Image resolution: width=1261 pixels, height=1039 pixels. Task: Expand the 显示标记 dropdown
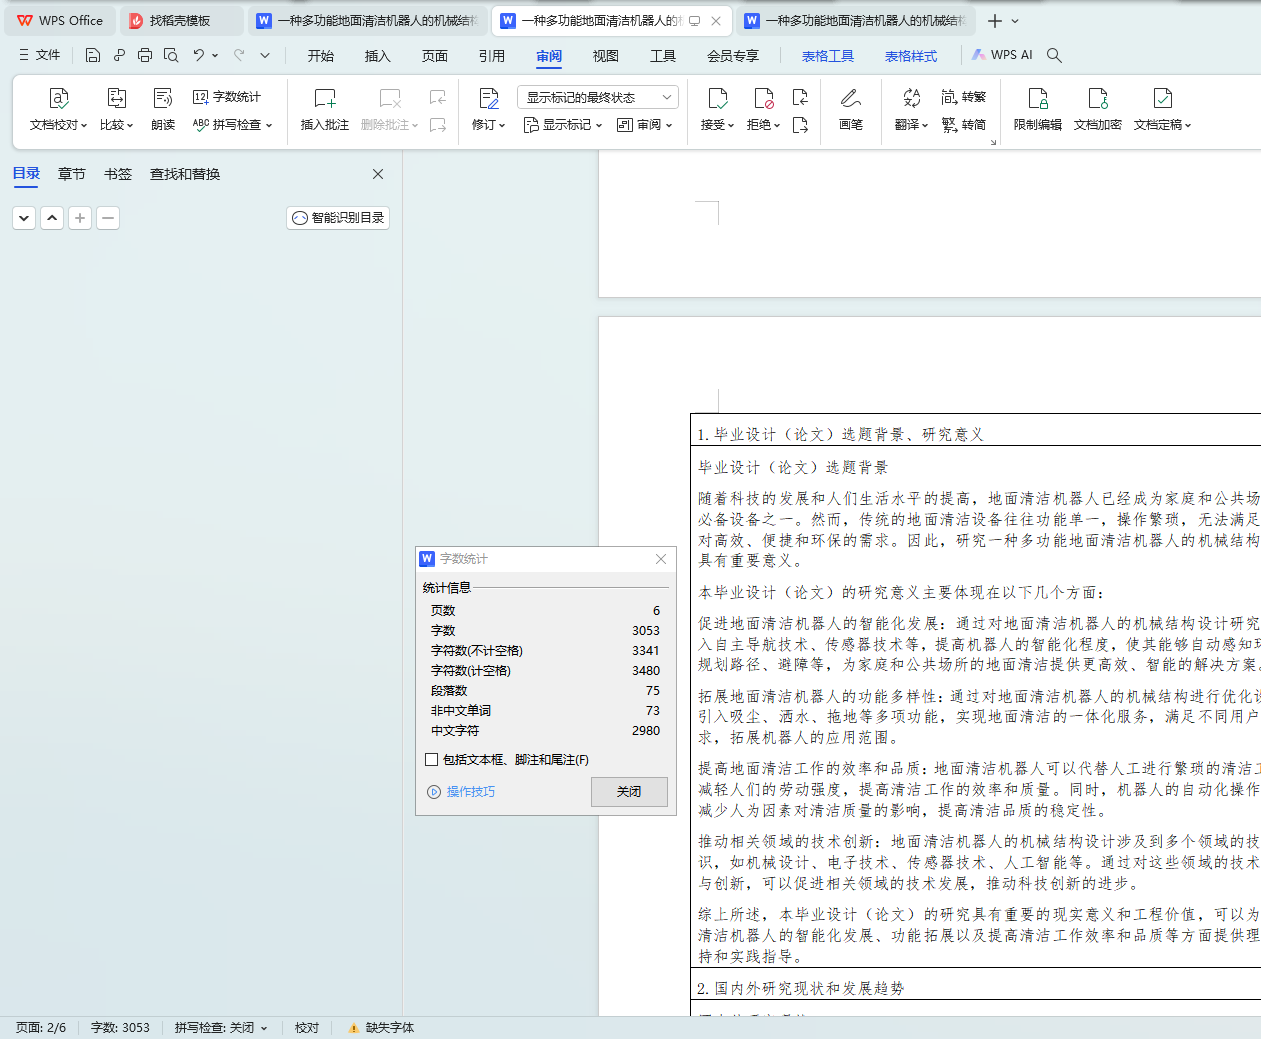563,125
